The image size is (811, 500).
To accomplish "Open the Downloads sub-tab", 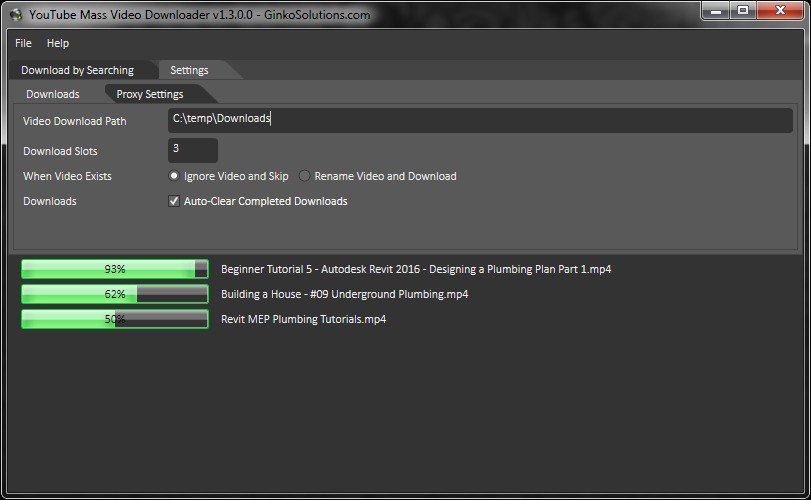I will (53, 94).
